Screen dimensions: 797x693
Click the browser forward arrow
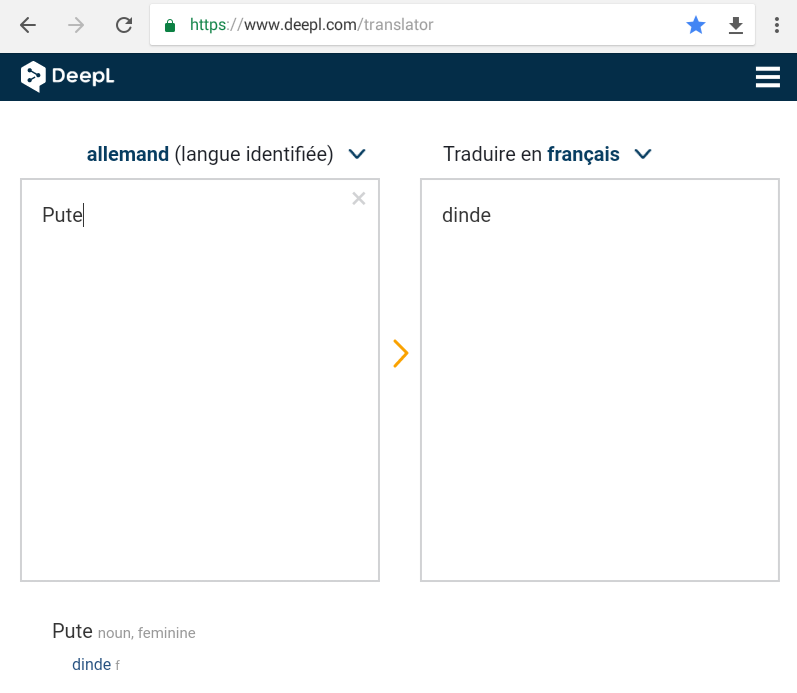pos(76,25)
